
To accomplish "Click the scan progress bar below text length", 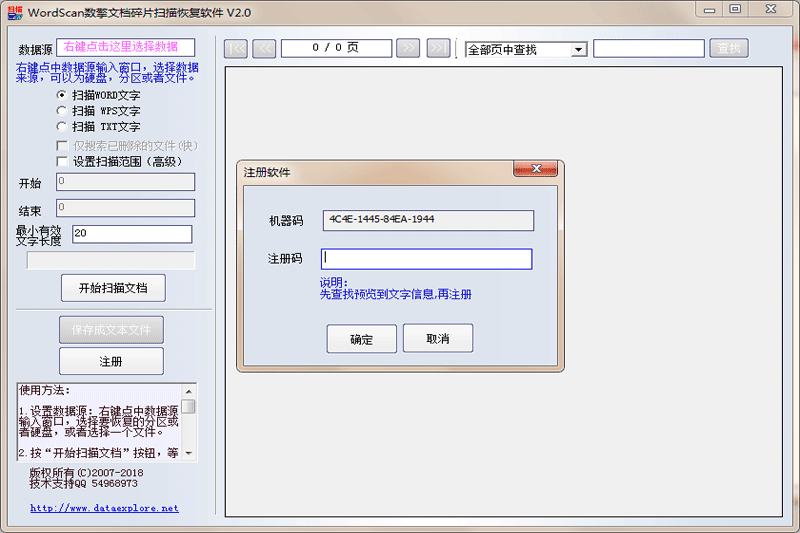I will click(111, 260).
